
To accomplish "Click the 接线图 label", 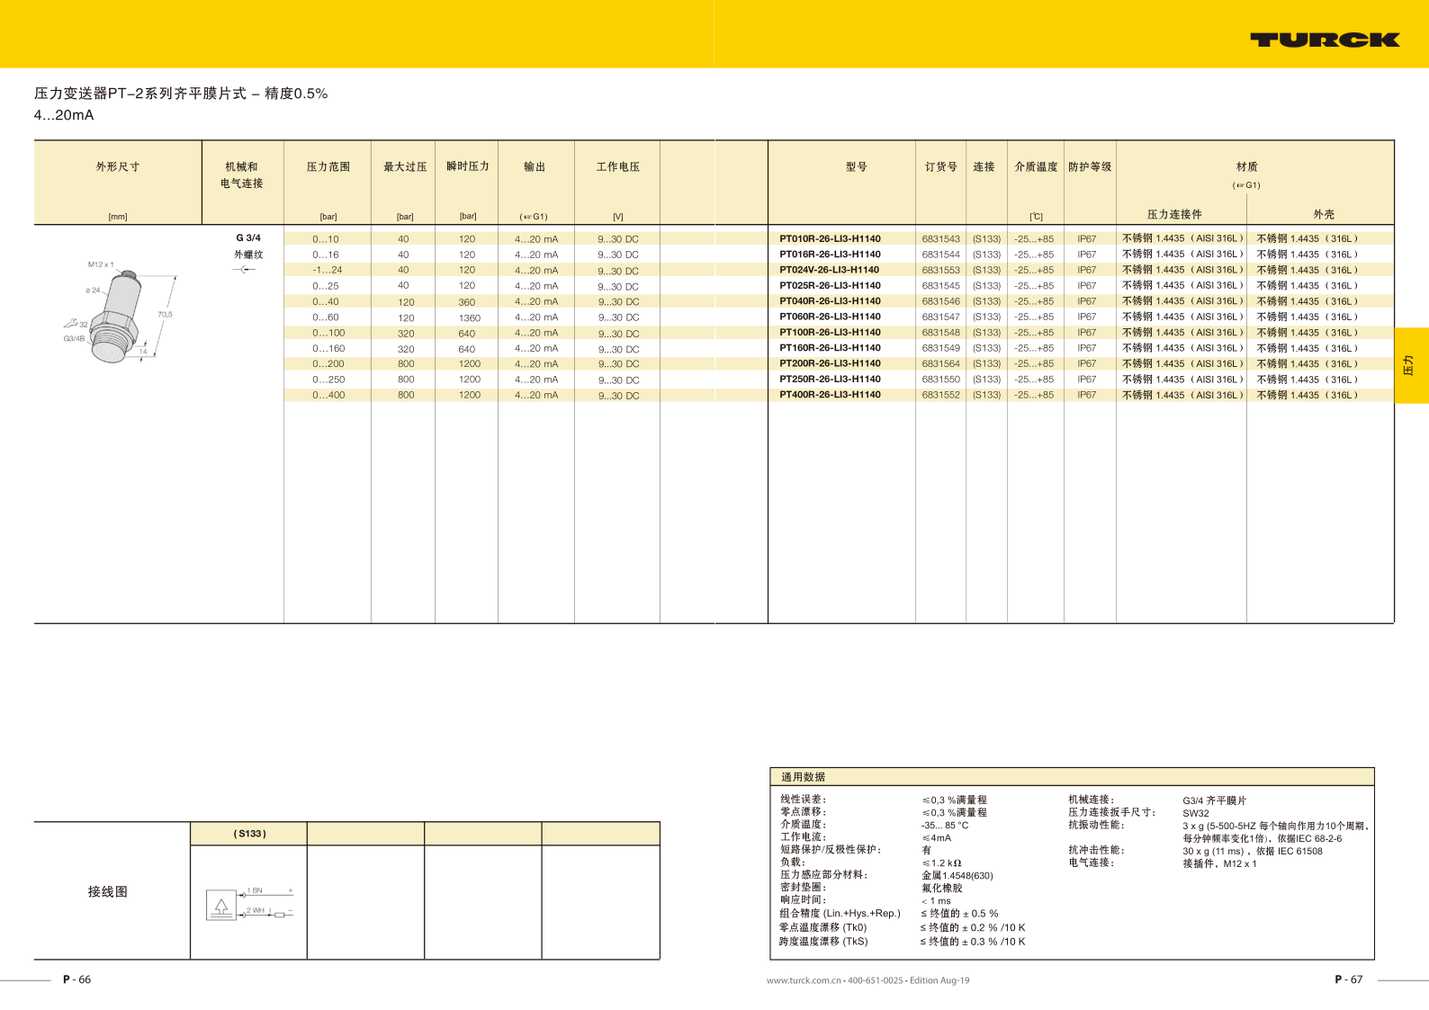I will coord(108,892).
